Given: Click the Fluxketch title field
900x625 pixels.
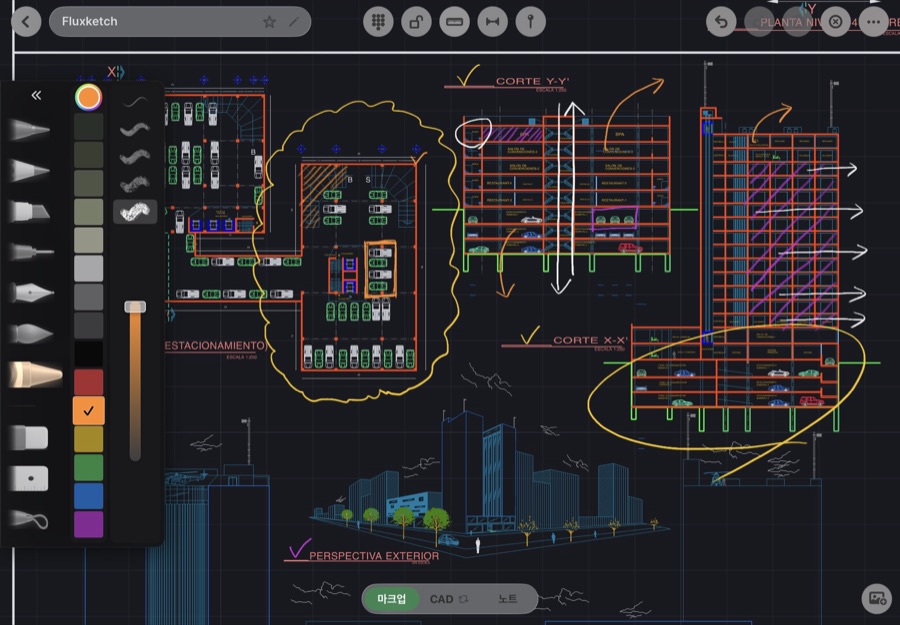Looking at the screenshot, I should point(180,22).
